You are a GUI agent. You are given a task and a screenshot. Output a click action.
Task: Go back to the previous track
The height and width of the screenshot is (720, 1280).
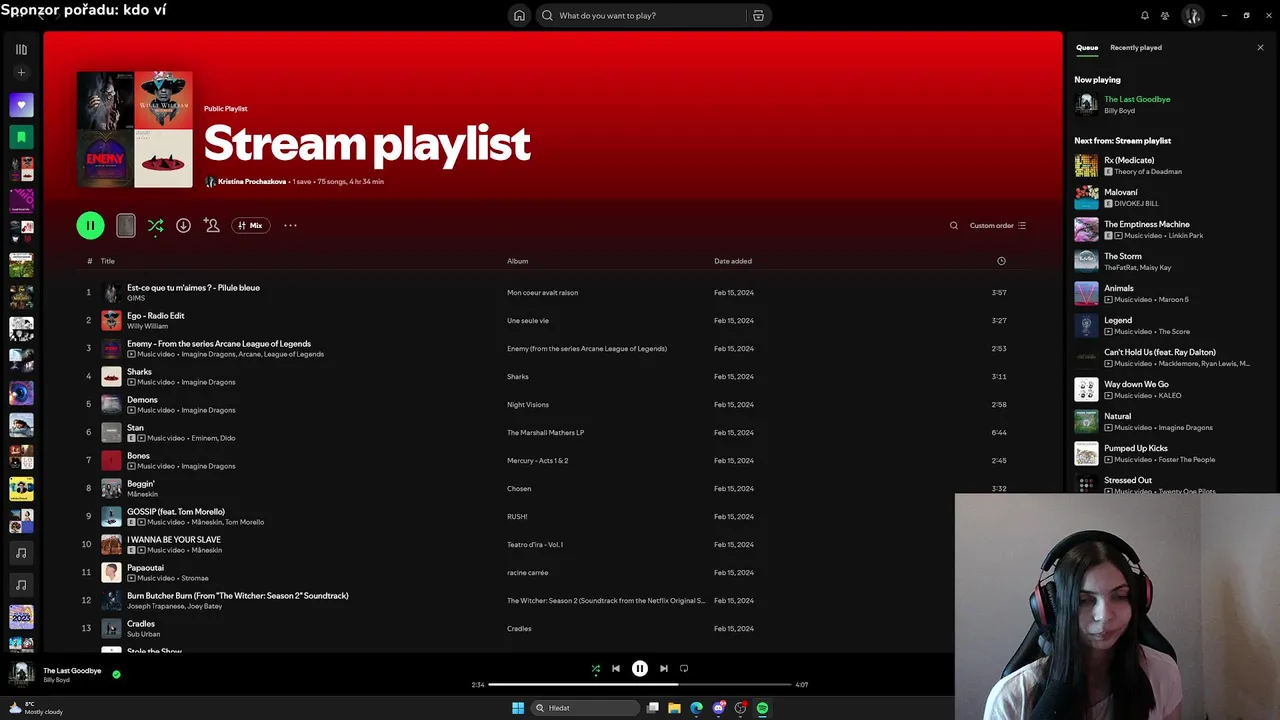(616, 669)
